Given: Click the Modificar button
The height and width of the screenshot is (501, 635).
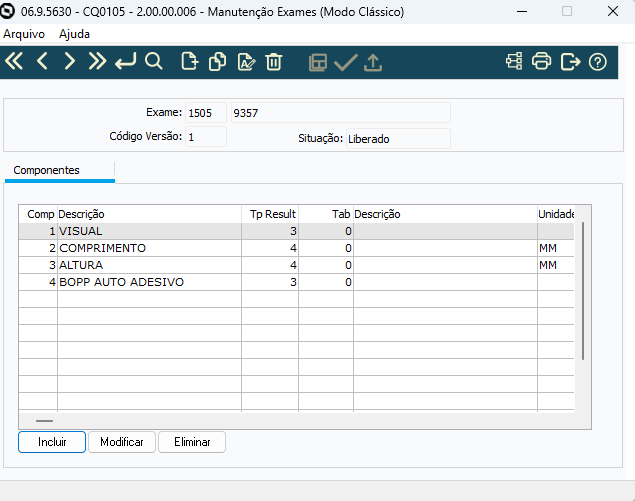Looking at the screenshot, I should tap(122, 442).
